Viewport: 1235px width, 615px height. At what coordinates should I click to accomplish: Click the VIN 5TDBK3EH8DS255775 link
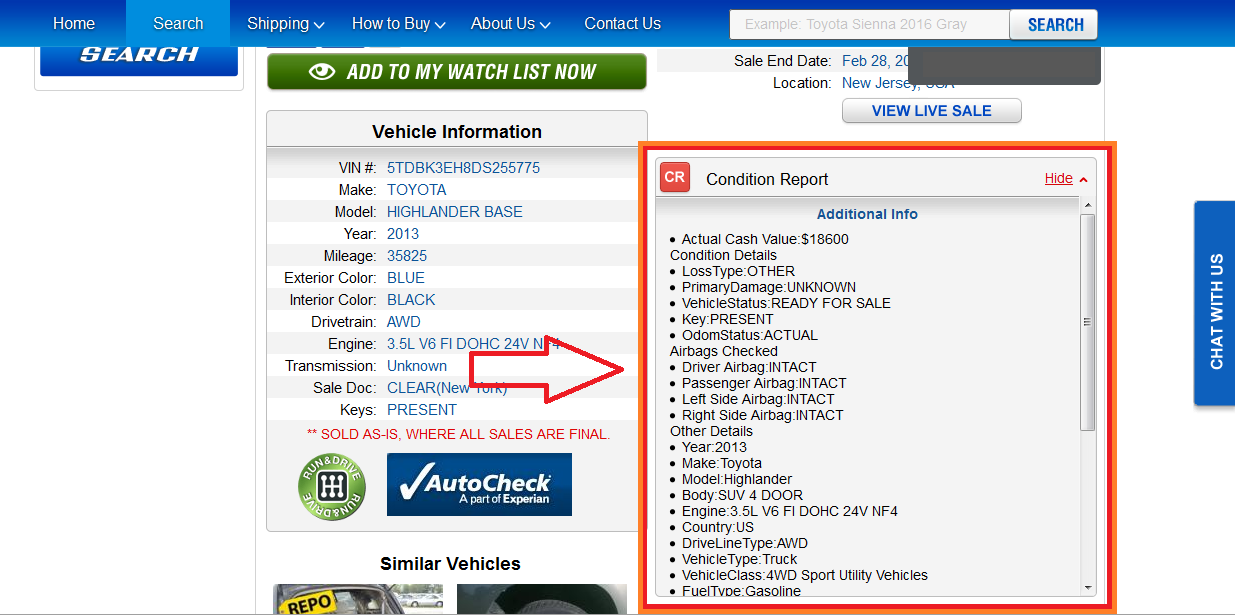click(x=463, y=168)
